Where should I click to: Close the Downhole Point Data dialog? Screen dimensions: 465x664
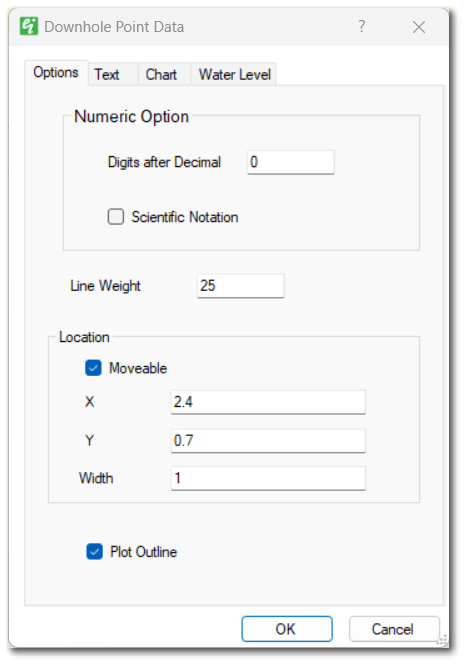[418, 27]
